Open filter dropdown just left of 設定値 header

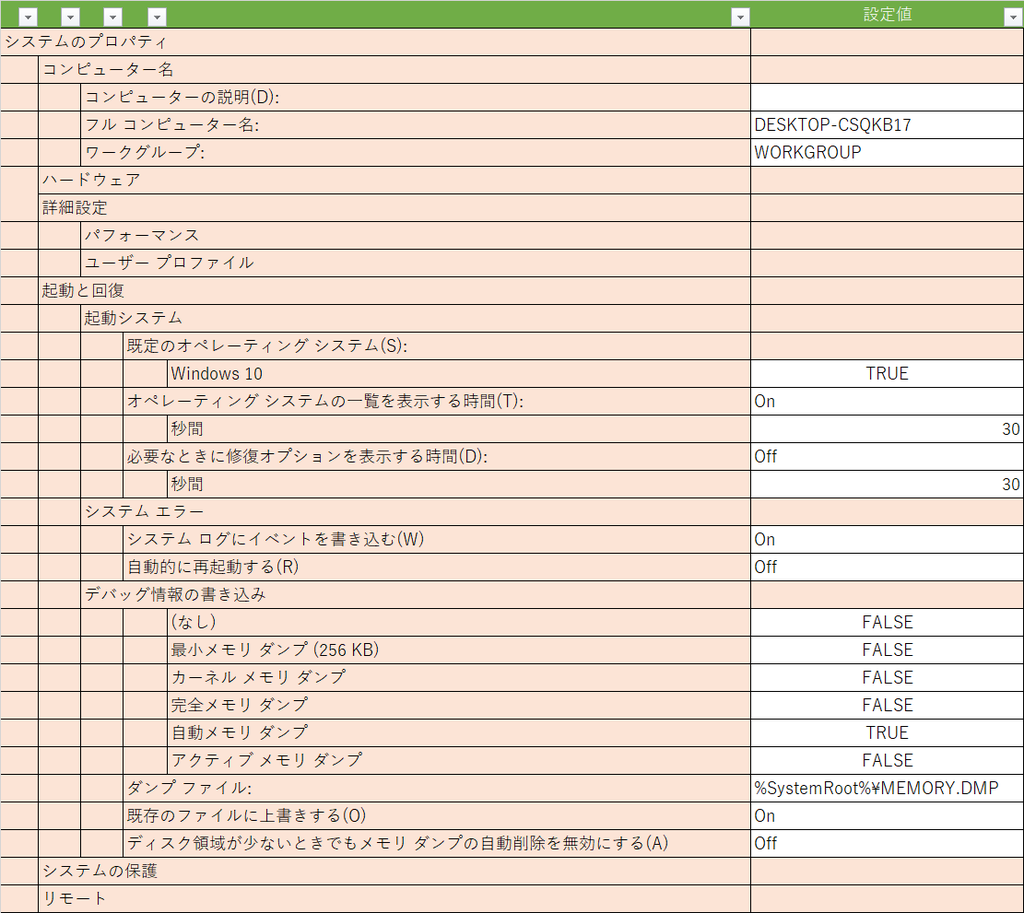point(740,17)
